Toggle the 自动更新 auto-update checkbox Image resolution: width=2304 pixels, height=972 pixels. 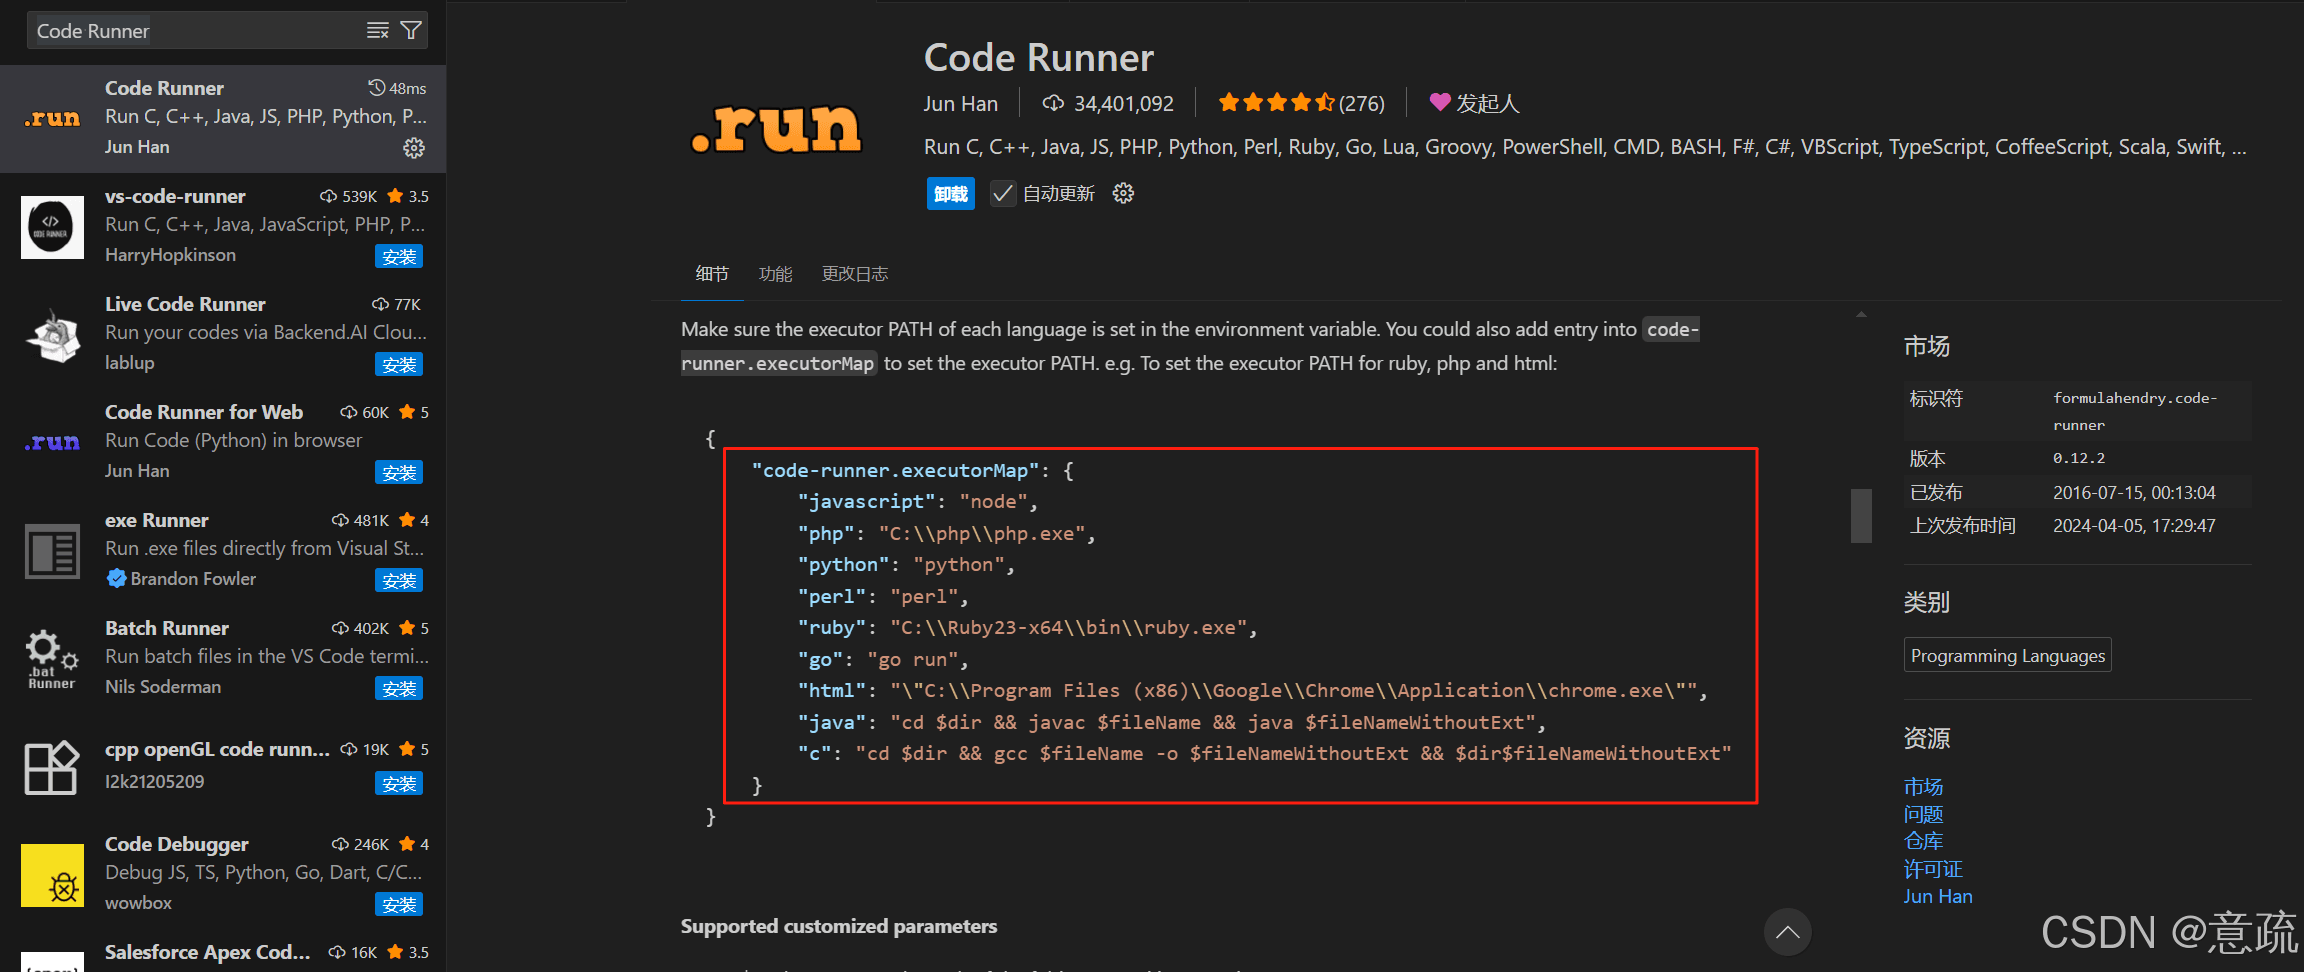coord(1002,193)
